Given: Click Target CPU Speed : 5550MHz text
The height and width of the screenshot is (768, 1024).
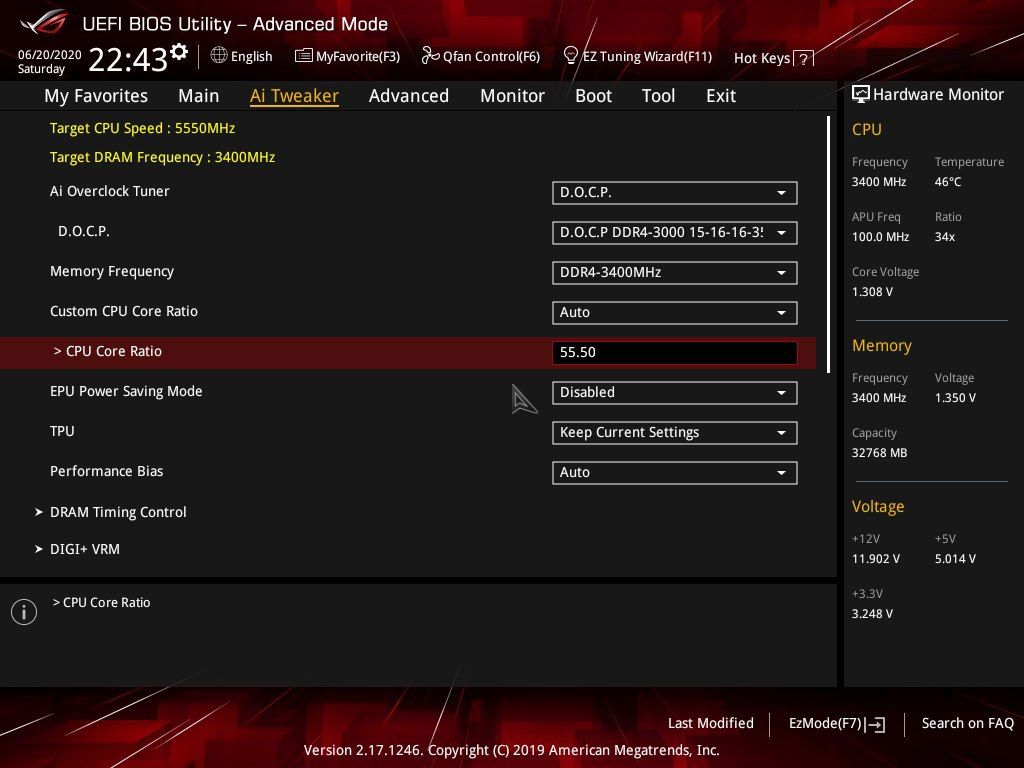Looking at the screenshot, I should point(142,128).
